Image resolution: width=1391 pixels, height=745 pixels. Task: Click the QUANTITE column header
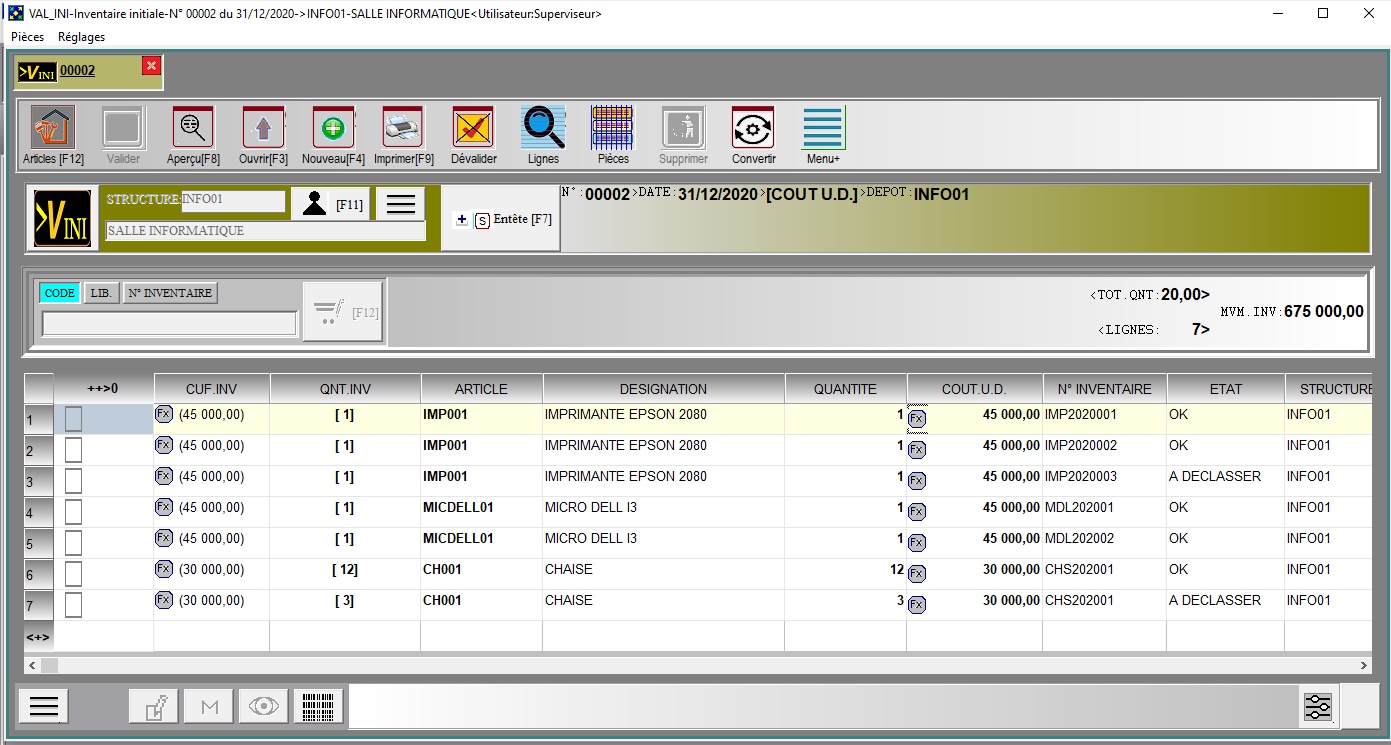point(845,389)
